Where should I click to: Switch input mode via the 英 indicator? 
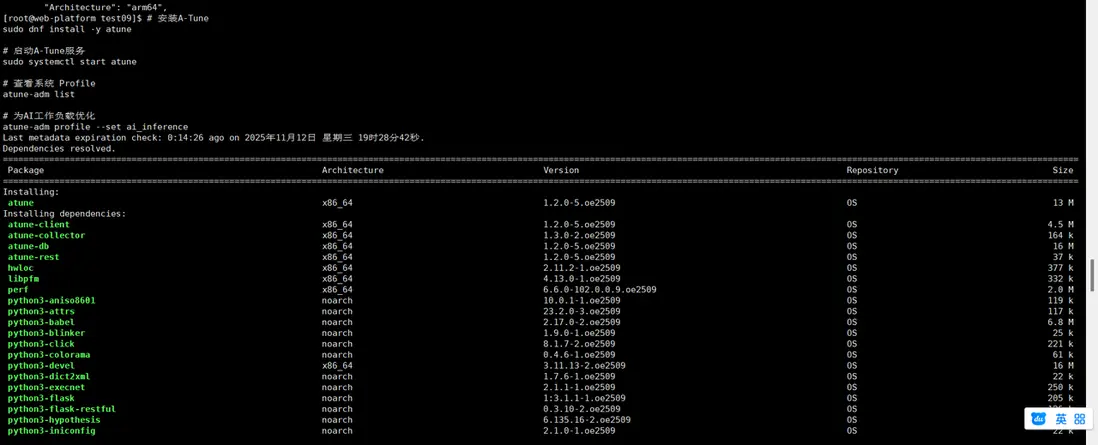click(1062, 419)
